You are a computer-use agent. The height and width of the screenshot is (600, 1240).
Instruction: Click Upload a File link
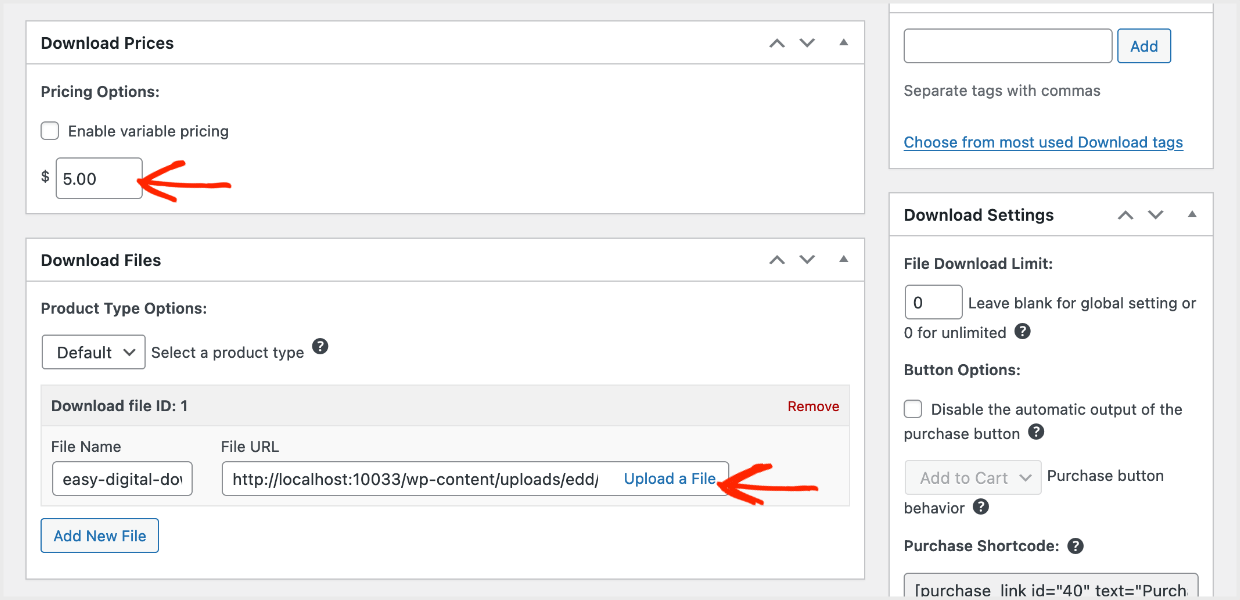[669, 479]
